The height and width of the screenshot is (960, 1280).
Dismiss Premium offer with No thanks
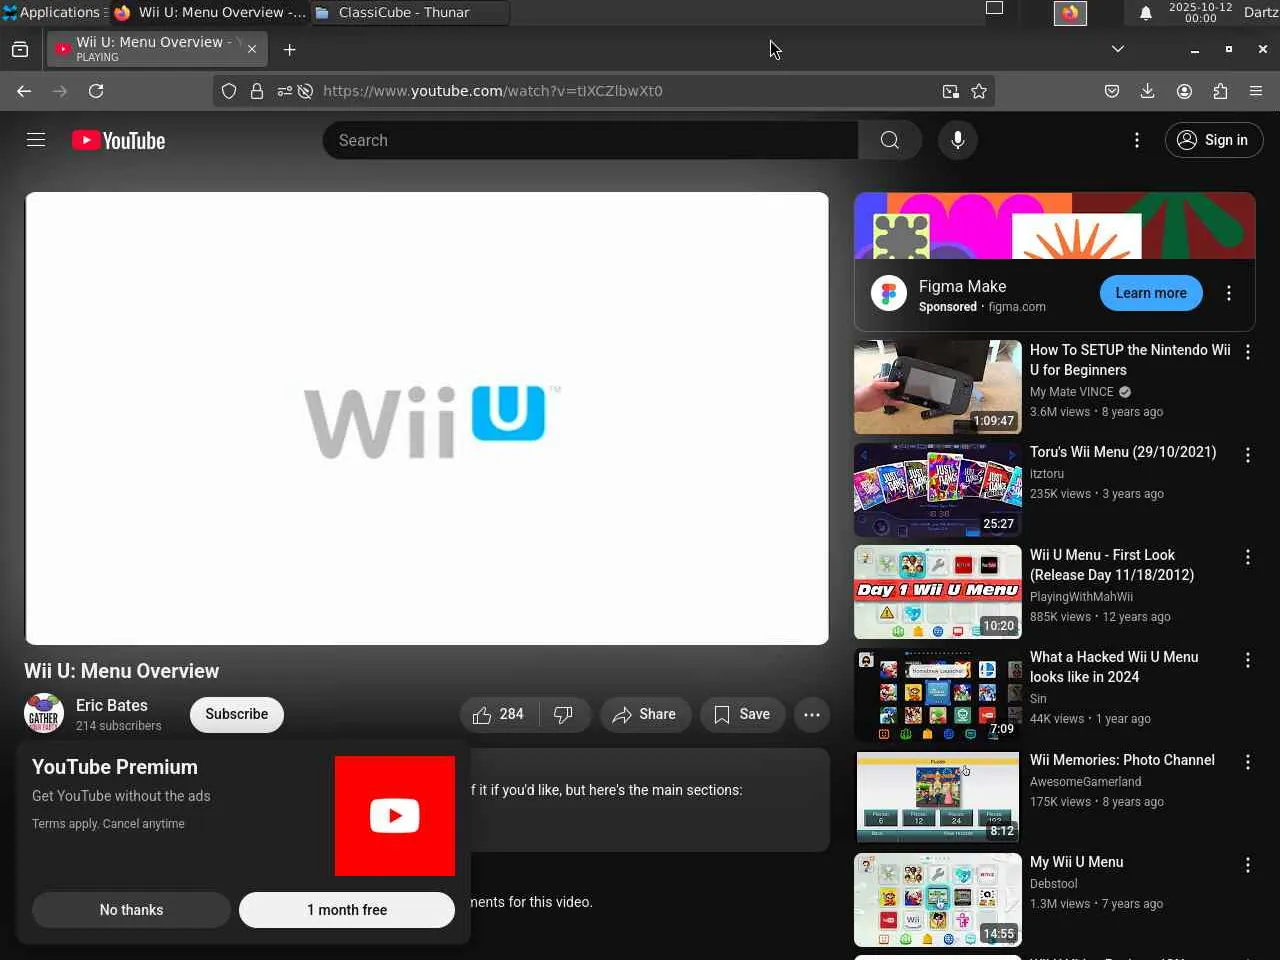coord(131,910)
